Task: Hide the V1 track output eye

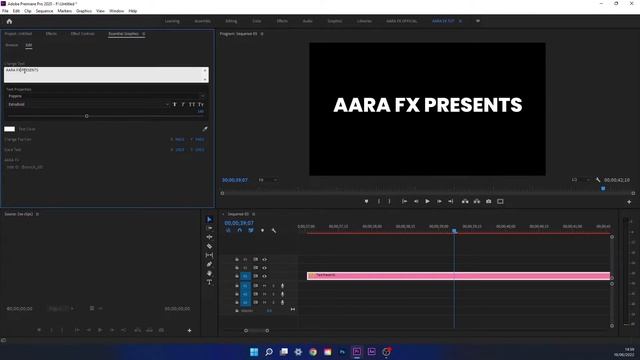Action: 264,276
